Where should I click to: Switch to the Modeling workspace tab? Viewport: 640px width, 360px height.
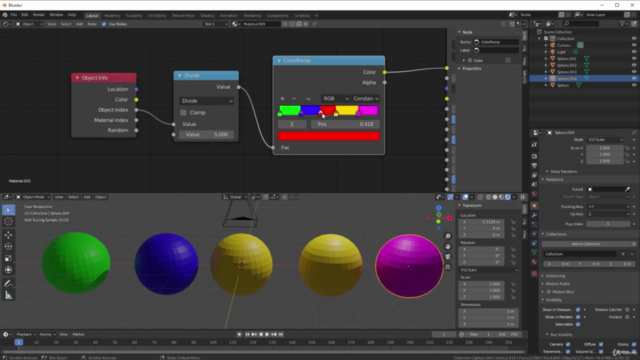(112, 16)
